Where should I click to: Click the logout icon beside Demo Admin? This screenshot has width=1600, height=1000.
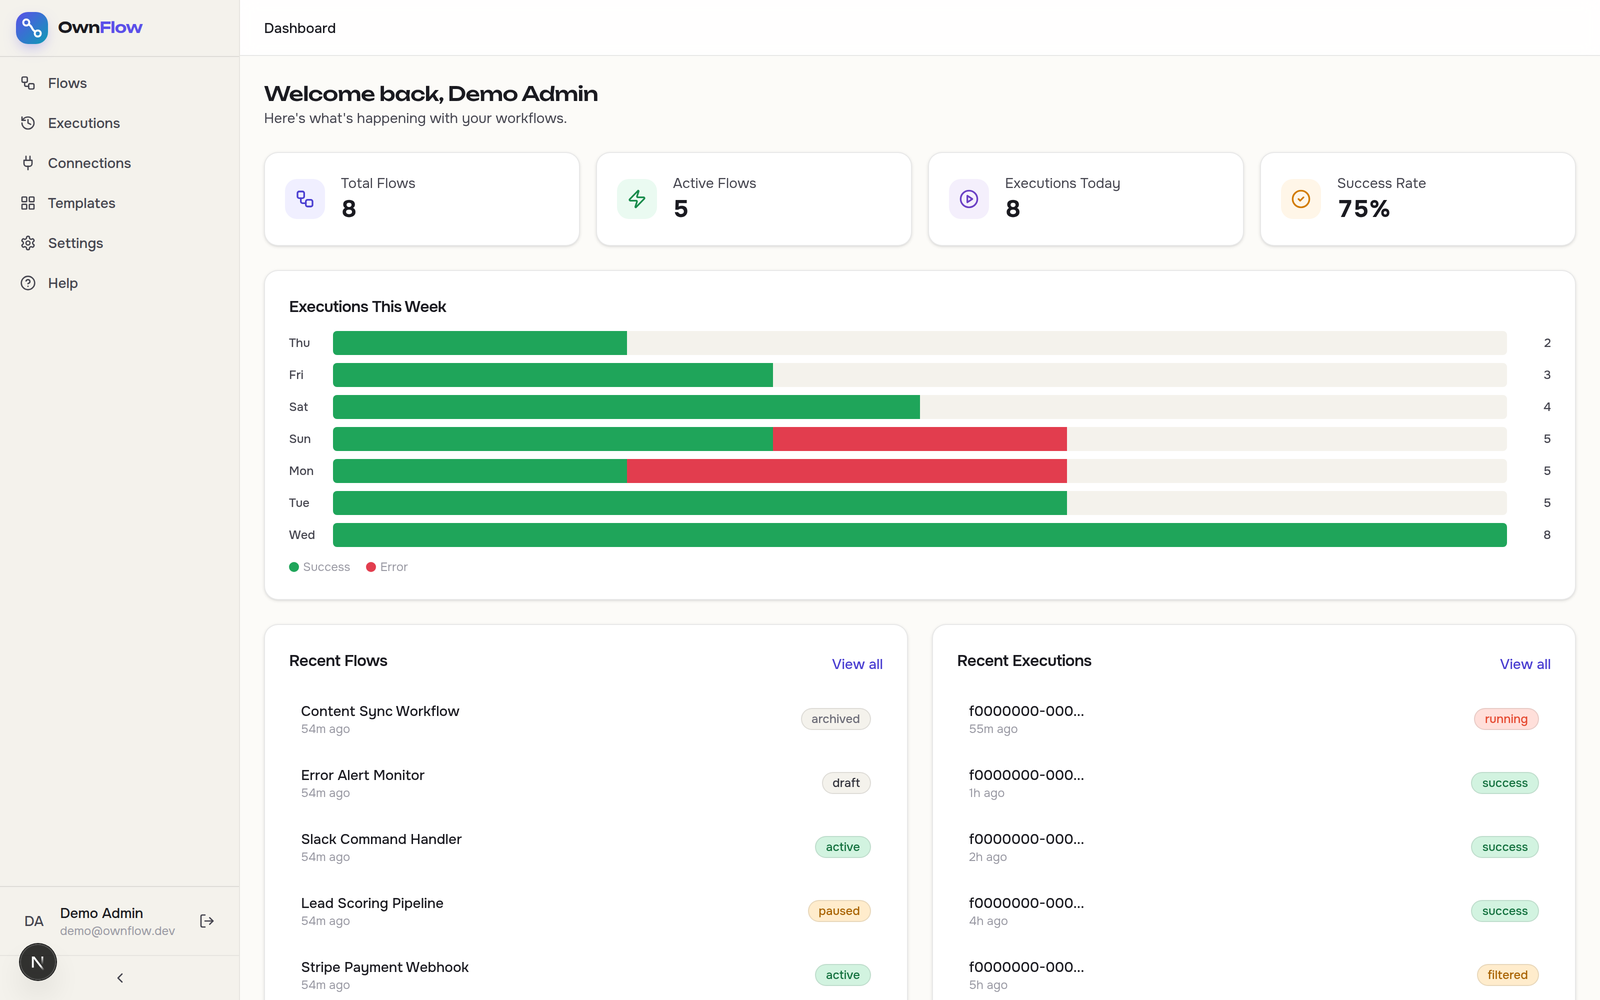pos(207,921)
